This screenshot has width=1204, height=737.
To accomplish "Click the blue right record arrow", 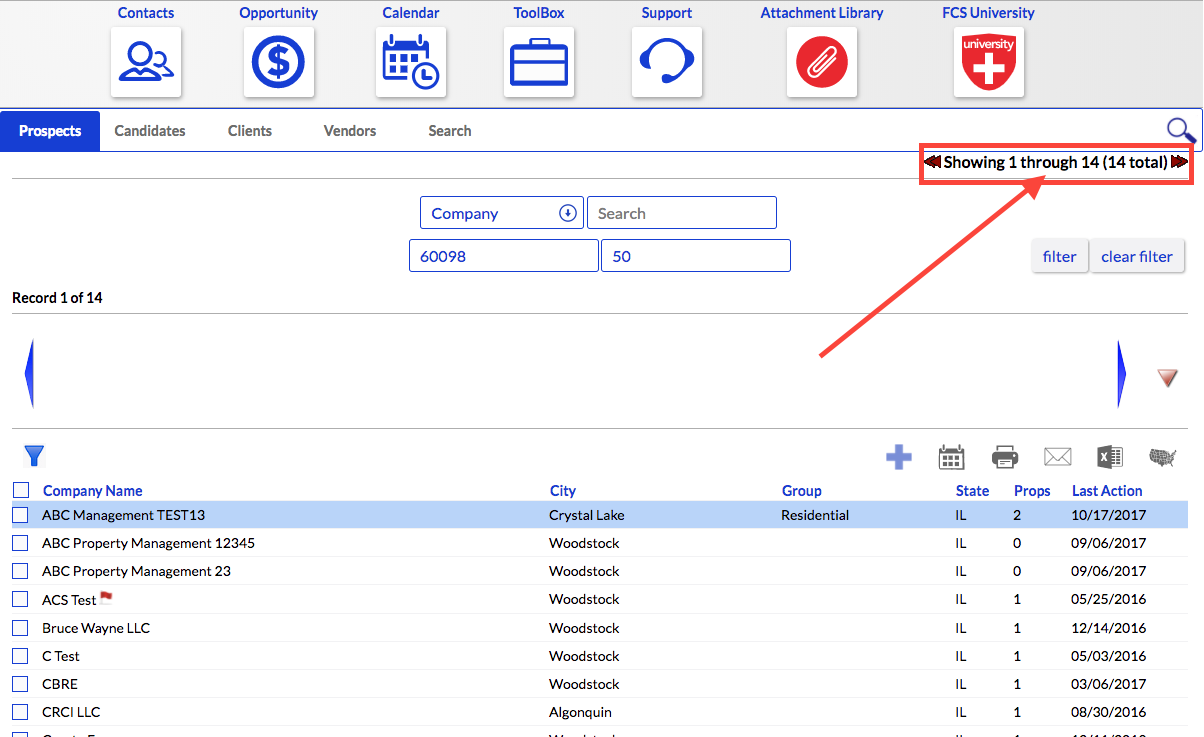I will pos(1122,374).
